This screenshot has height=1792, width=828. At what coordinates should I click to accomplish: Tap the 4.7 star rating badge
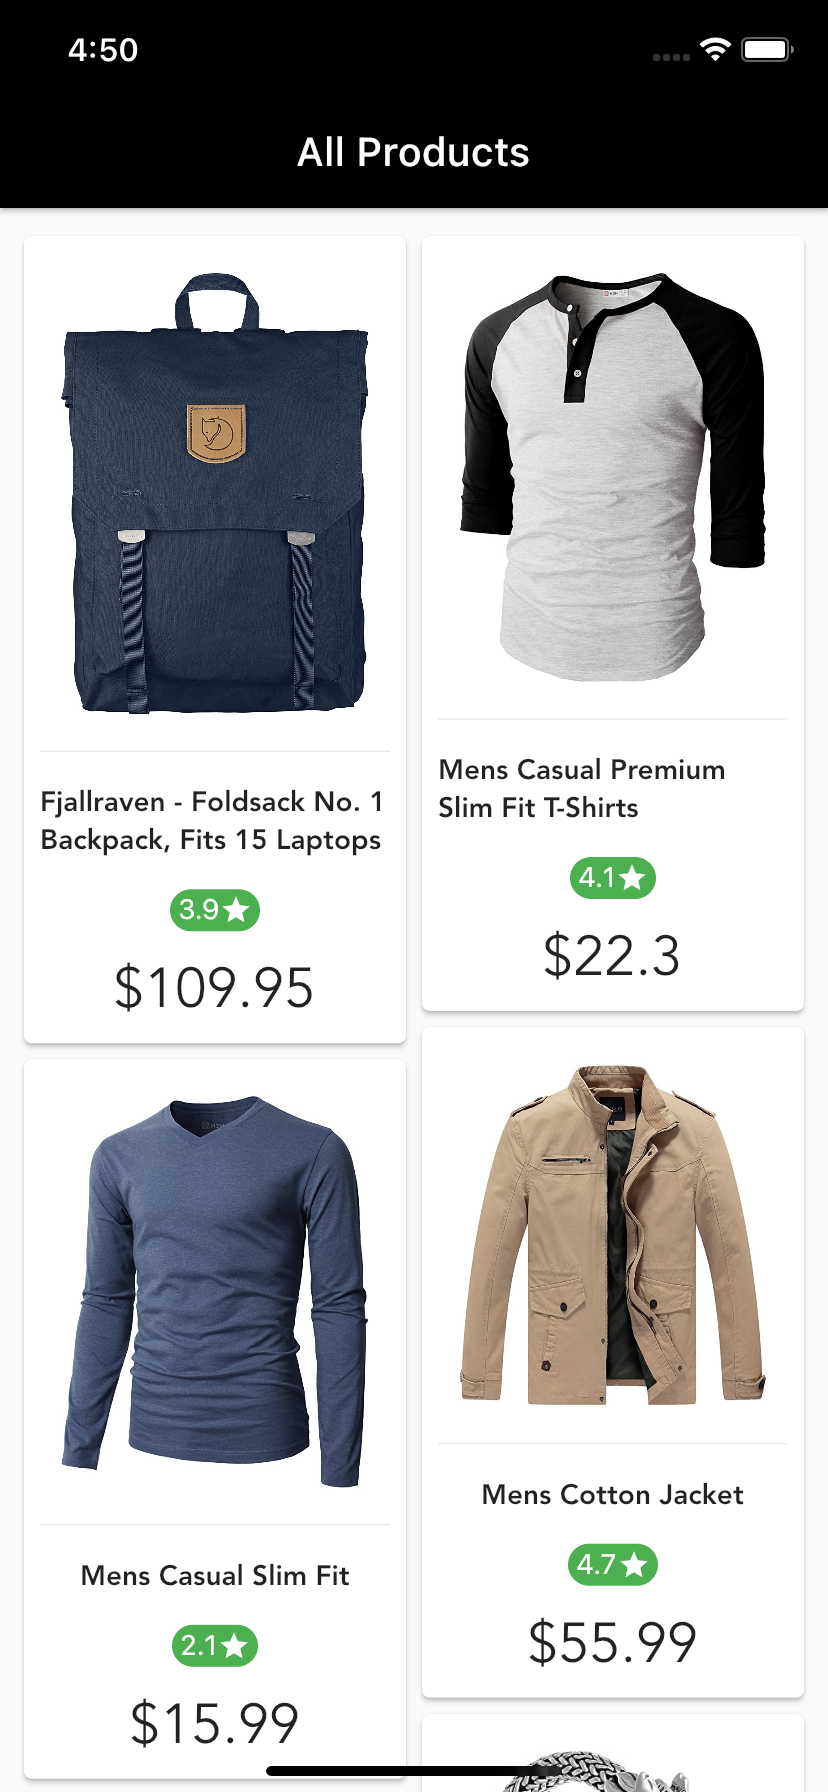pyautogui.click(x=613, y=1564)
